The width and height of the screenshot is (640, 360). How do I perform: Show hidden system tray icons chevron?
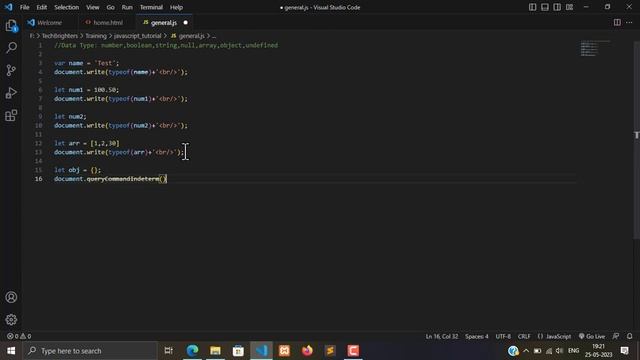[526, 351]
